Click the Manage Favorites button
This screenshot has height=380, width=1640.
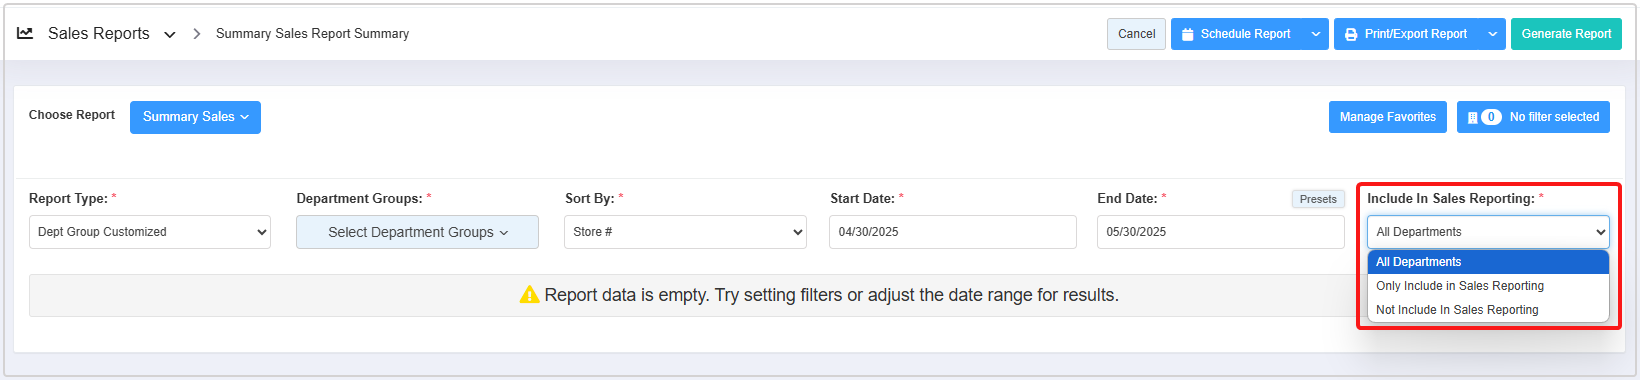tap(1387, 117)
